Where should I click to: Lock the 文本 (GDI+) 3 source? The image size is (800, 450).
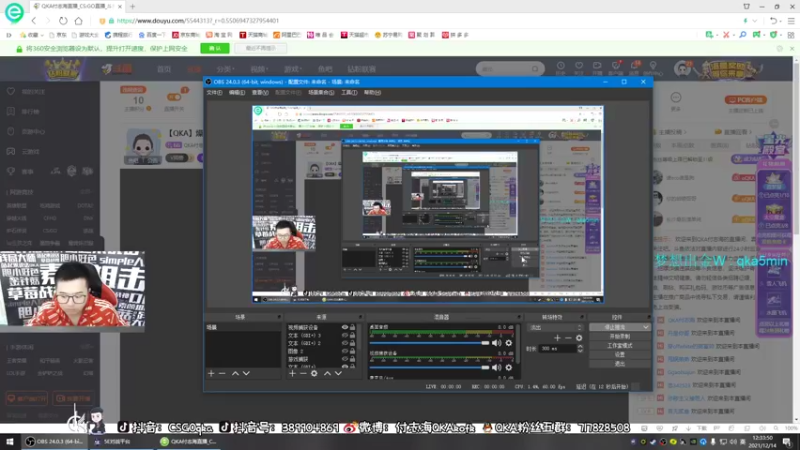click(x=353, y=336)
